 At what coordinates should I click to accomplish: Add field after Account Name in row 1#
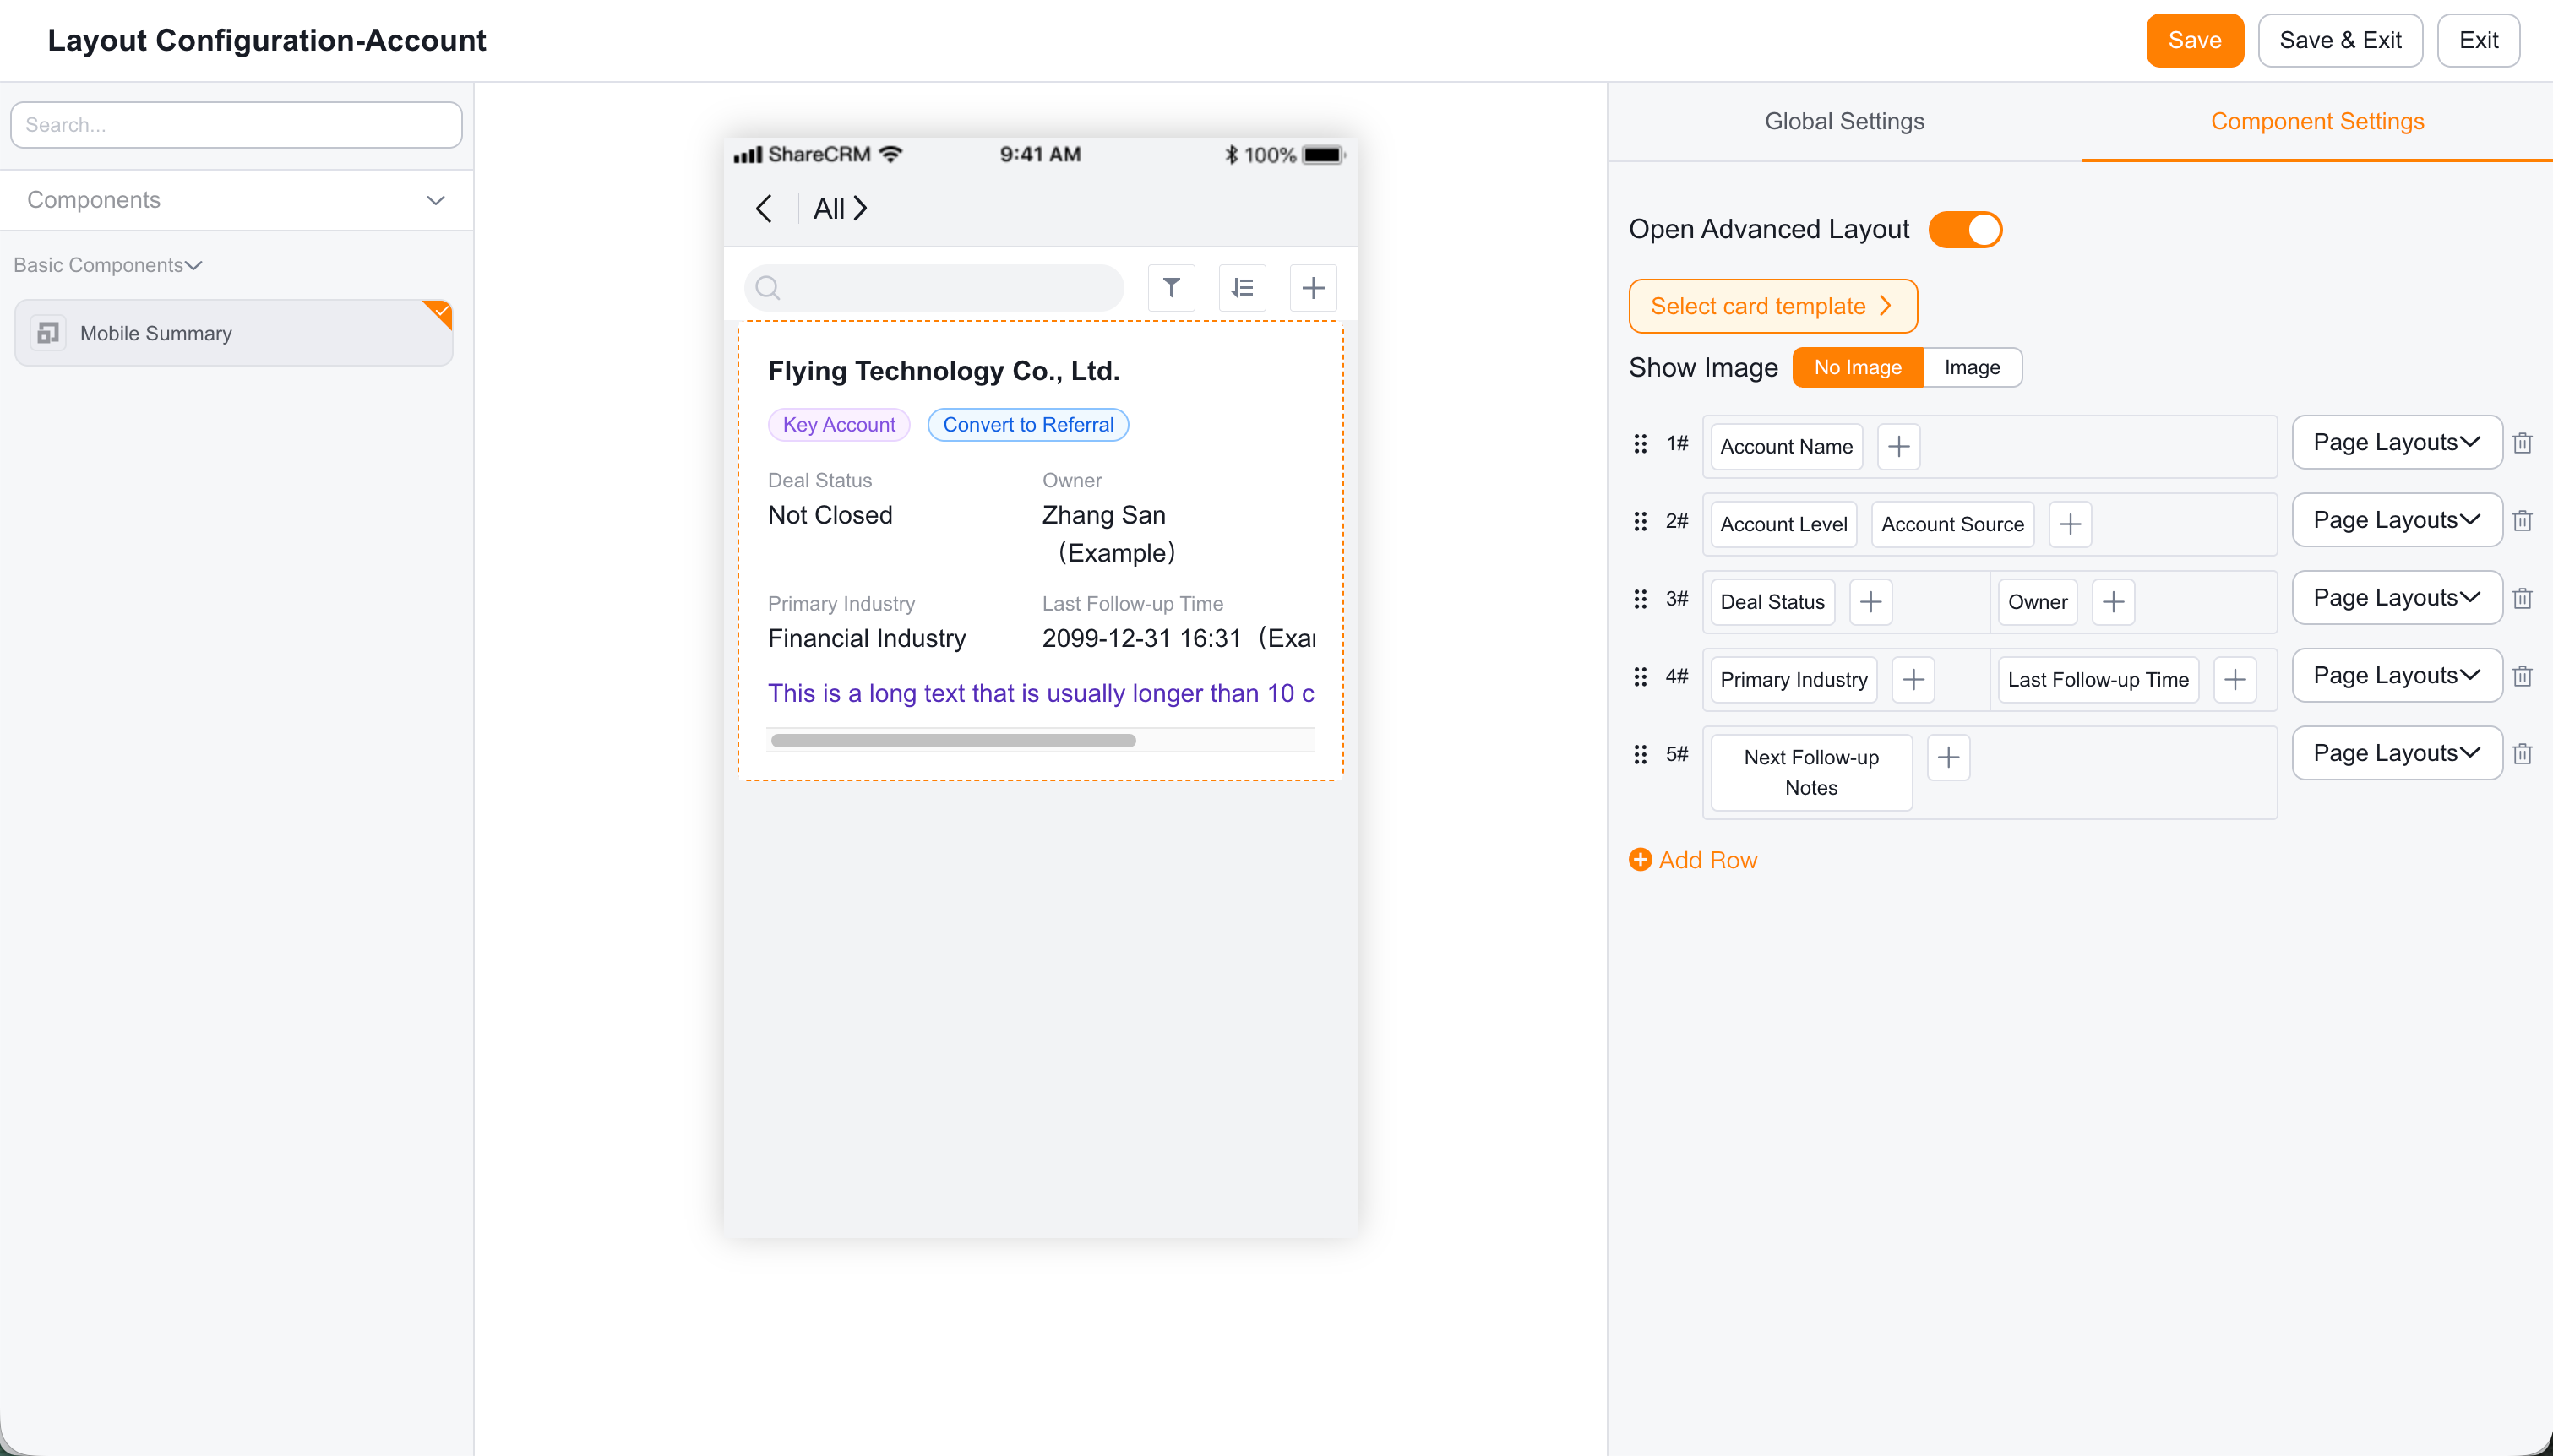point(1899,446)
